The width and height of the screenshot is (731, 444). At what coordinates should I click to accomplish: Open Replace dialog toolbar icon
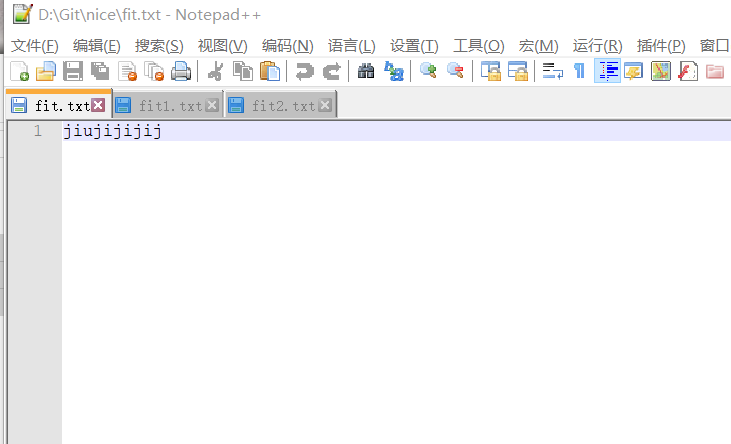pyautogui.click(x=393, y=71)
